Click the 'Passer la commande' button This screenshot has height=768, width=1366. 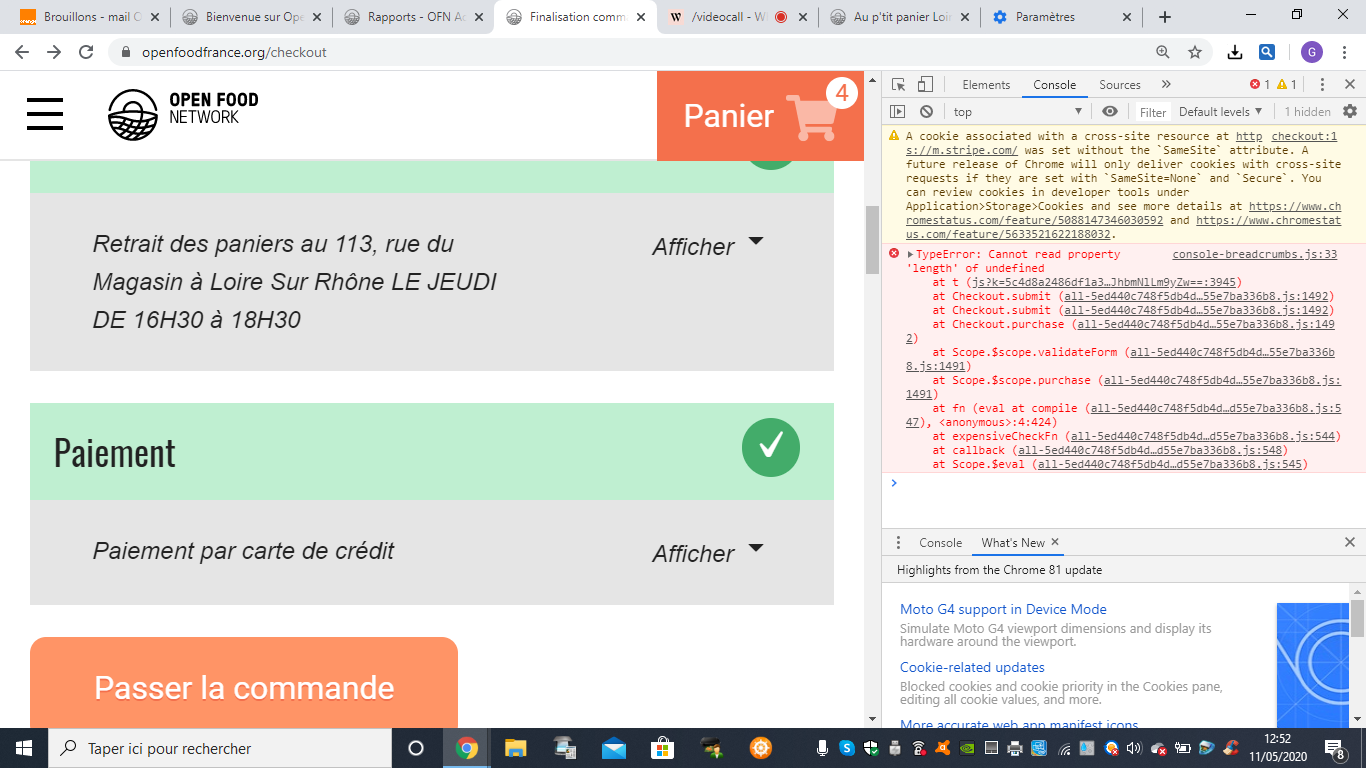tap(243, 688)
